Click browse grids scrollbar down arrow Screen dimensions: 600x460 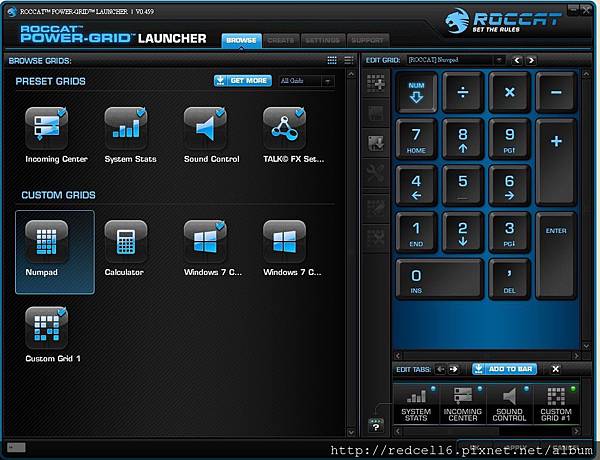tap(351, 432)
